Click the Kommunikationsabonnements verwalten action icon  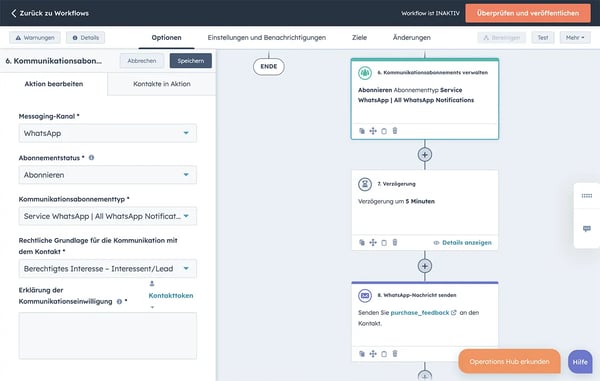(x=365, y=73)
